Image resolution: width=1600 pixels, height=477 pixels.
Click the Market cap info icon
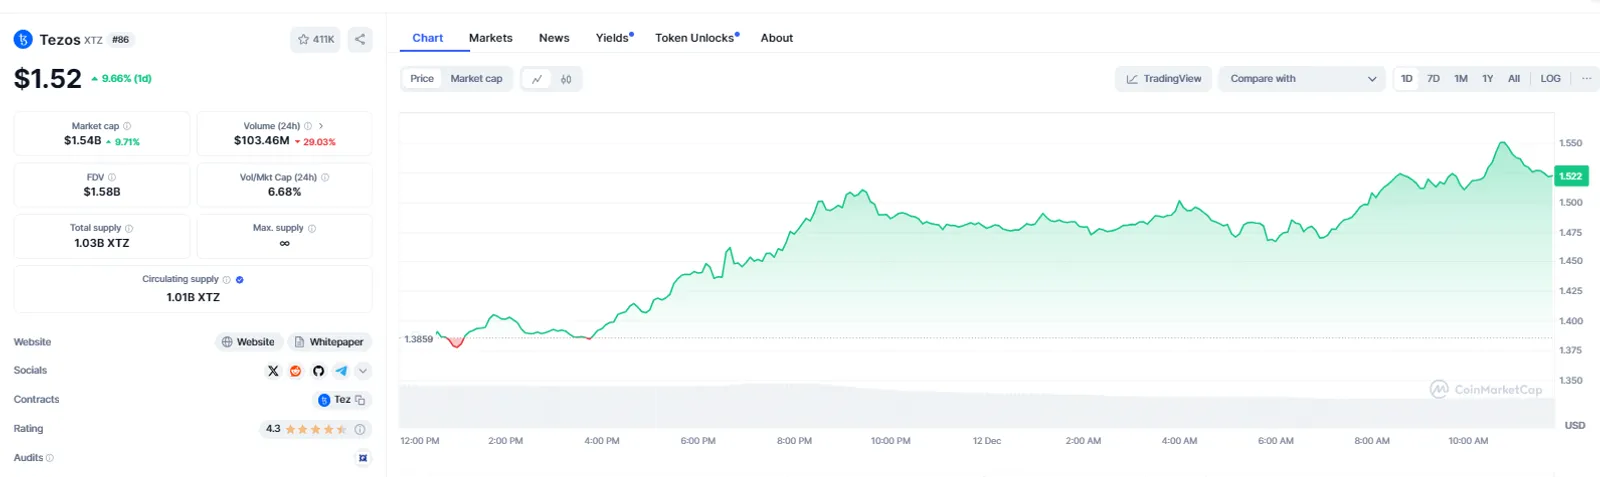click(127, 126)
